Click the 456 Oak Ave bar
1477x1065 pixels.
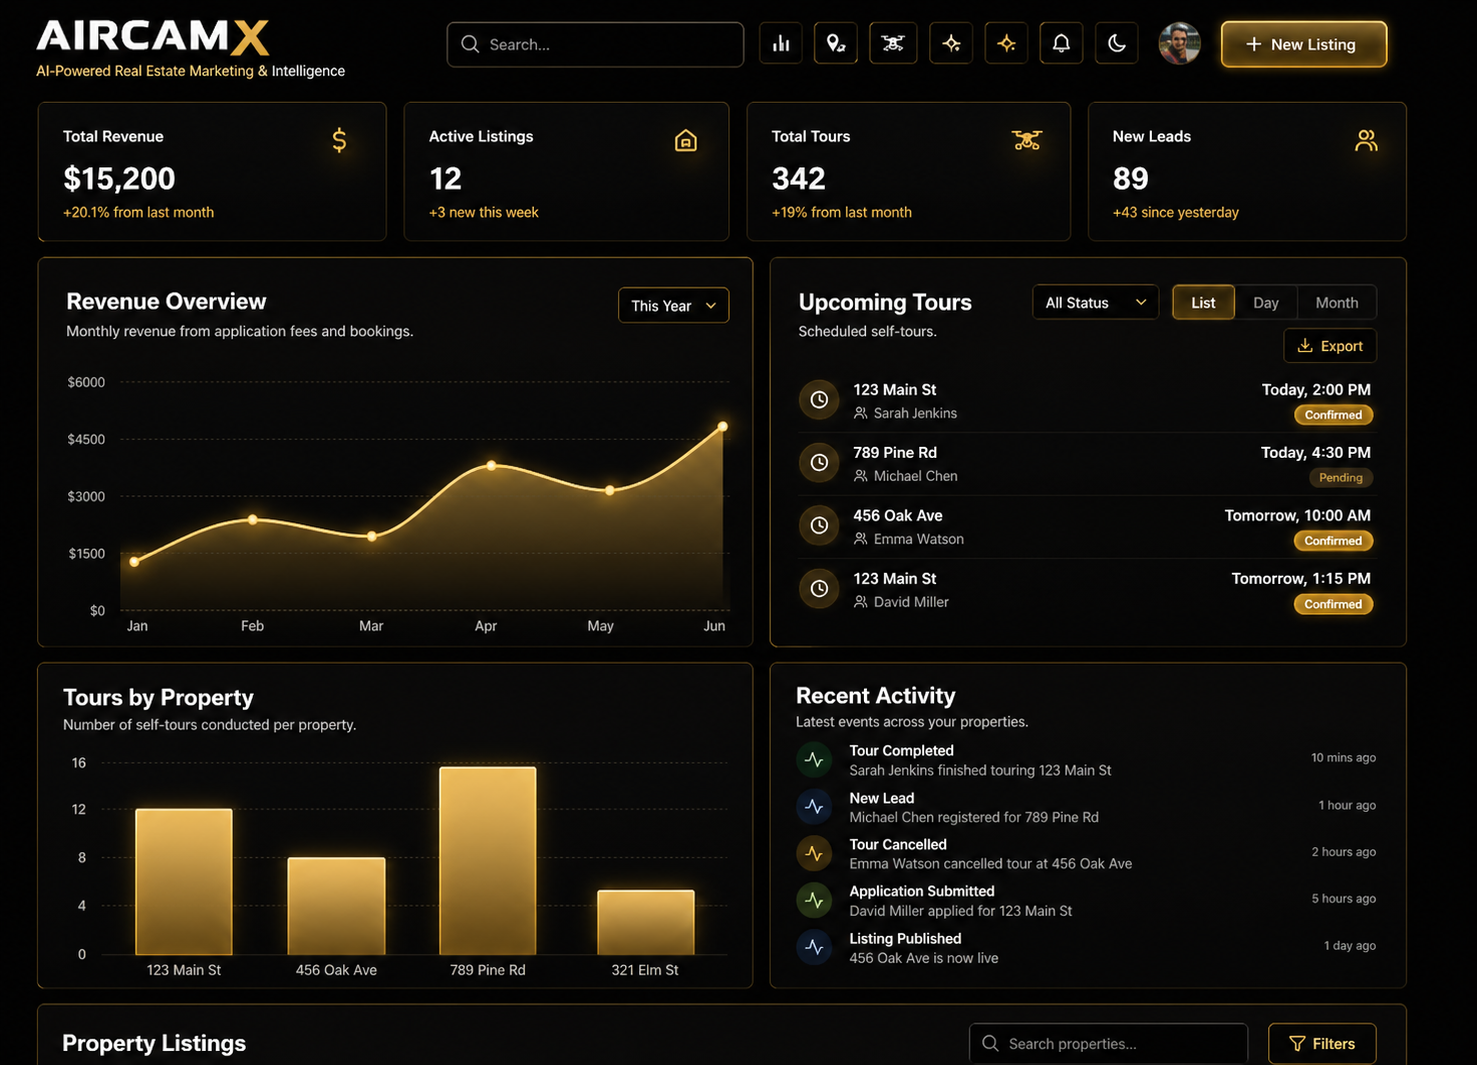(x=336, y=906)
